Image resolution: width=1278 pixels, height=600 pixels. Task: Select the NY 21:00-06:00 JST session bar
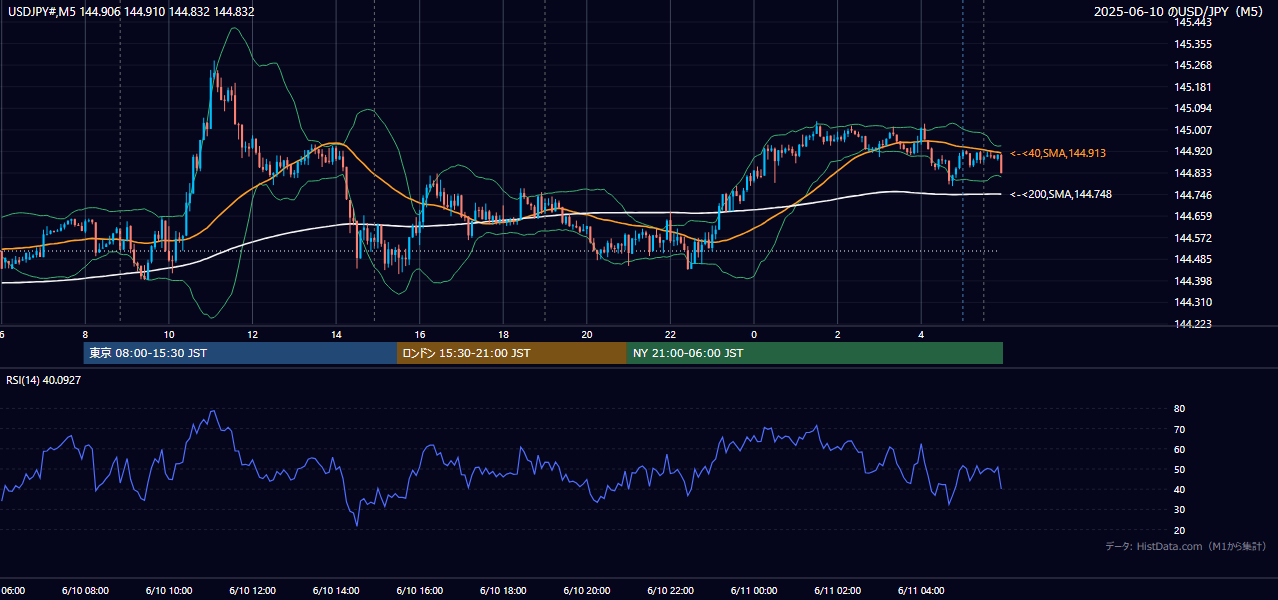(x=814, y=353)
